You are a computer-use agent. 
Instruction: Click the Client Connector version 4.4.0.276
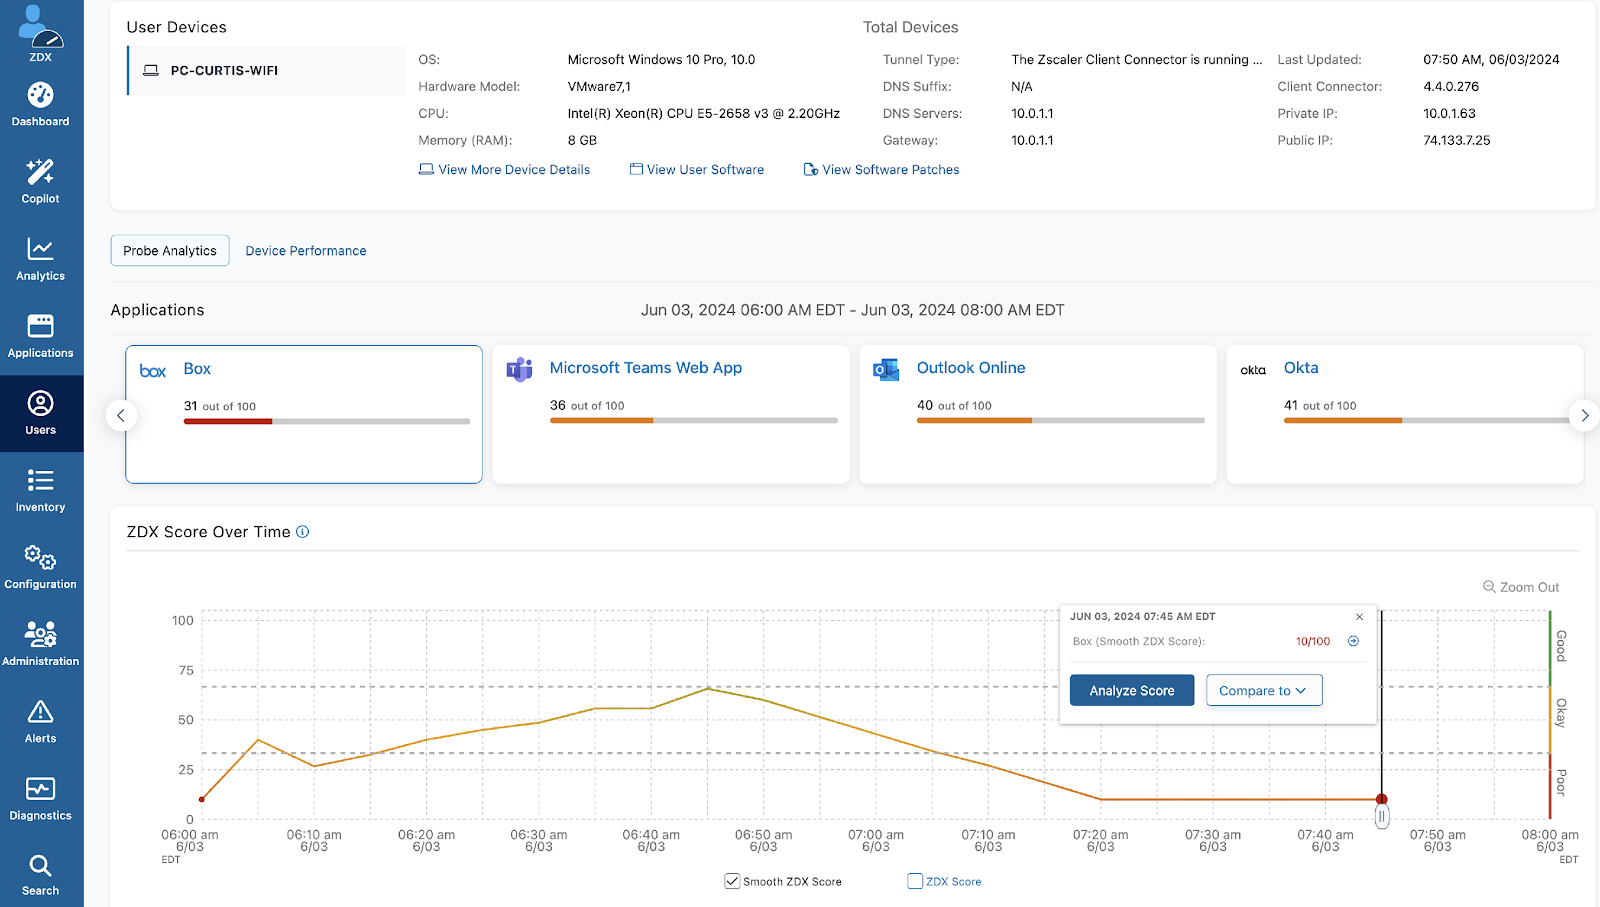point(1451,87)
